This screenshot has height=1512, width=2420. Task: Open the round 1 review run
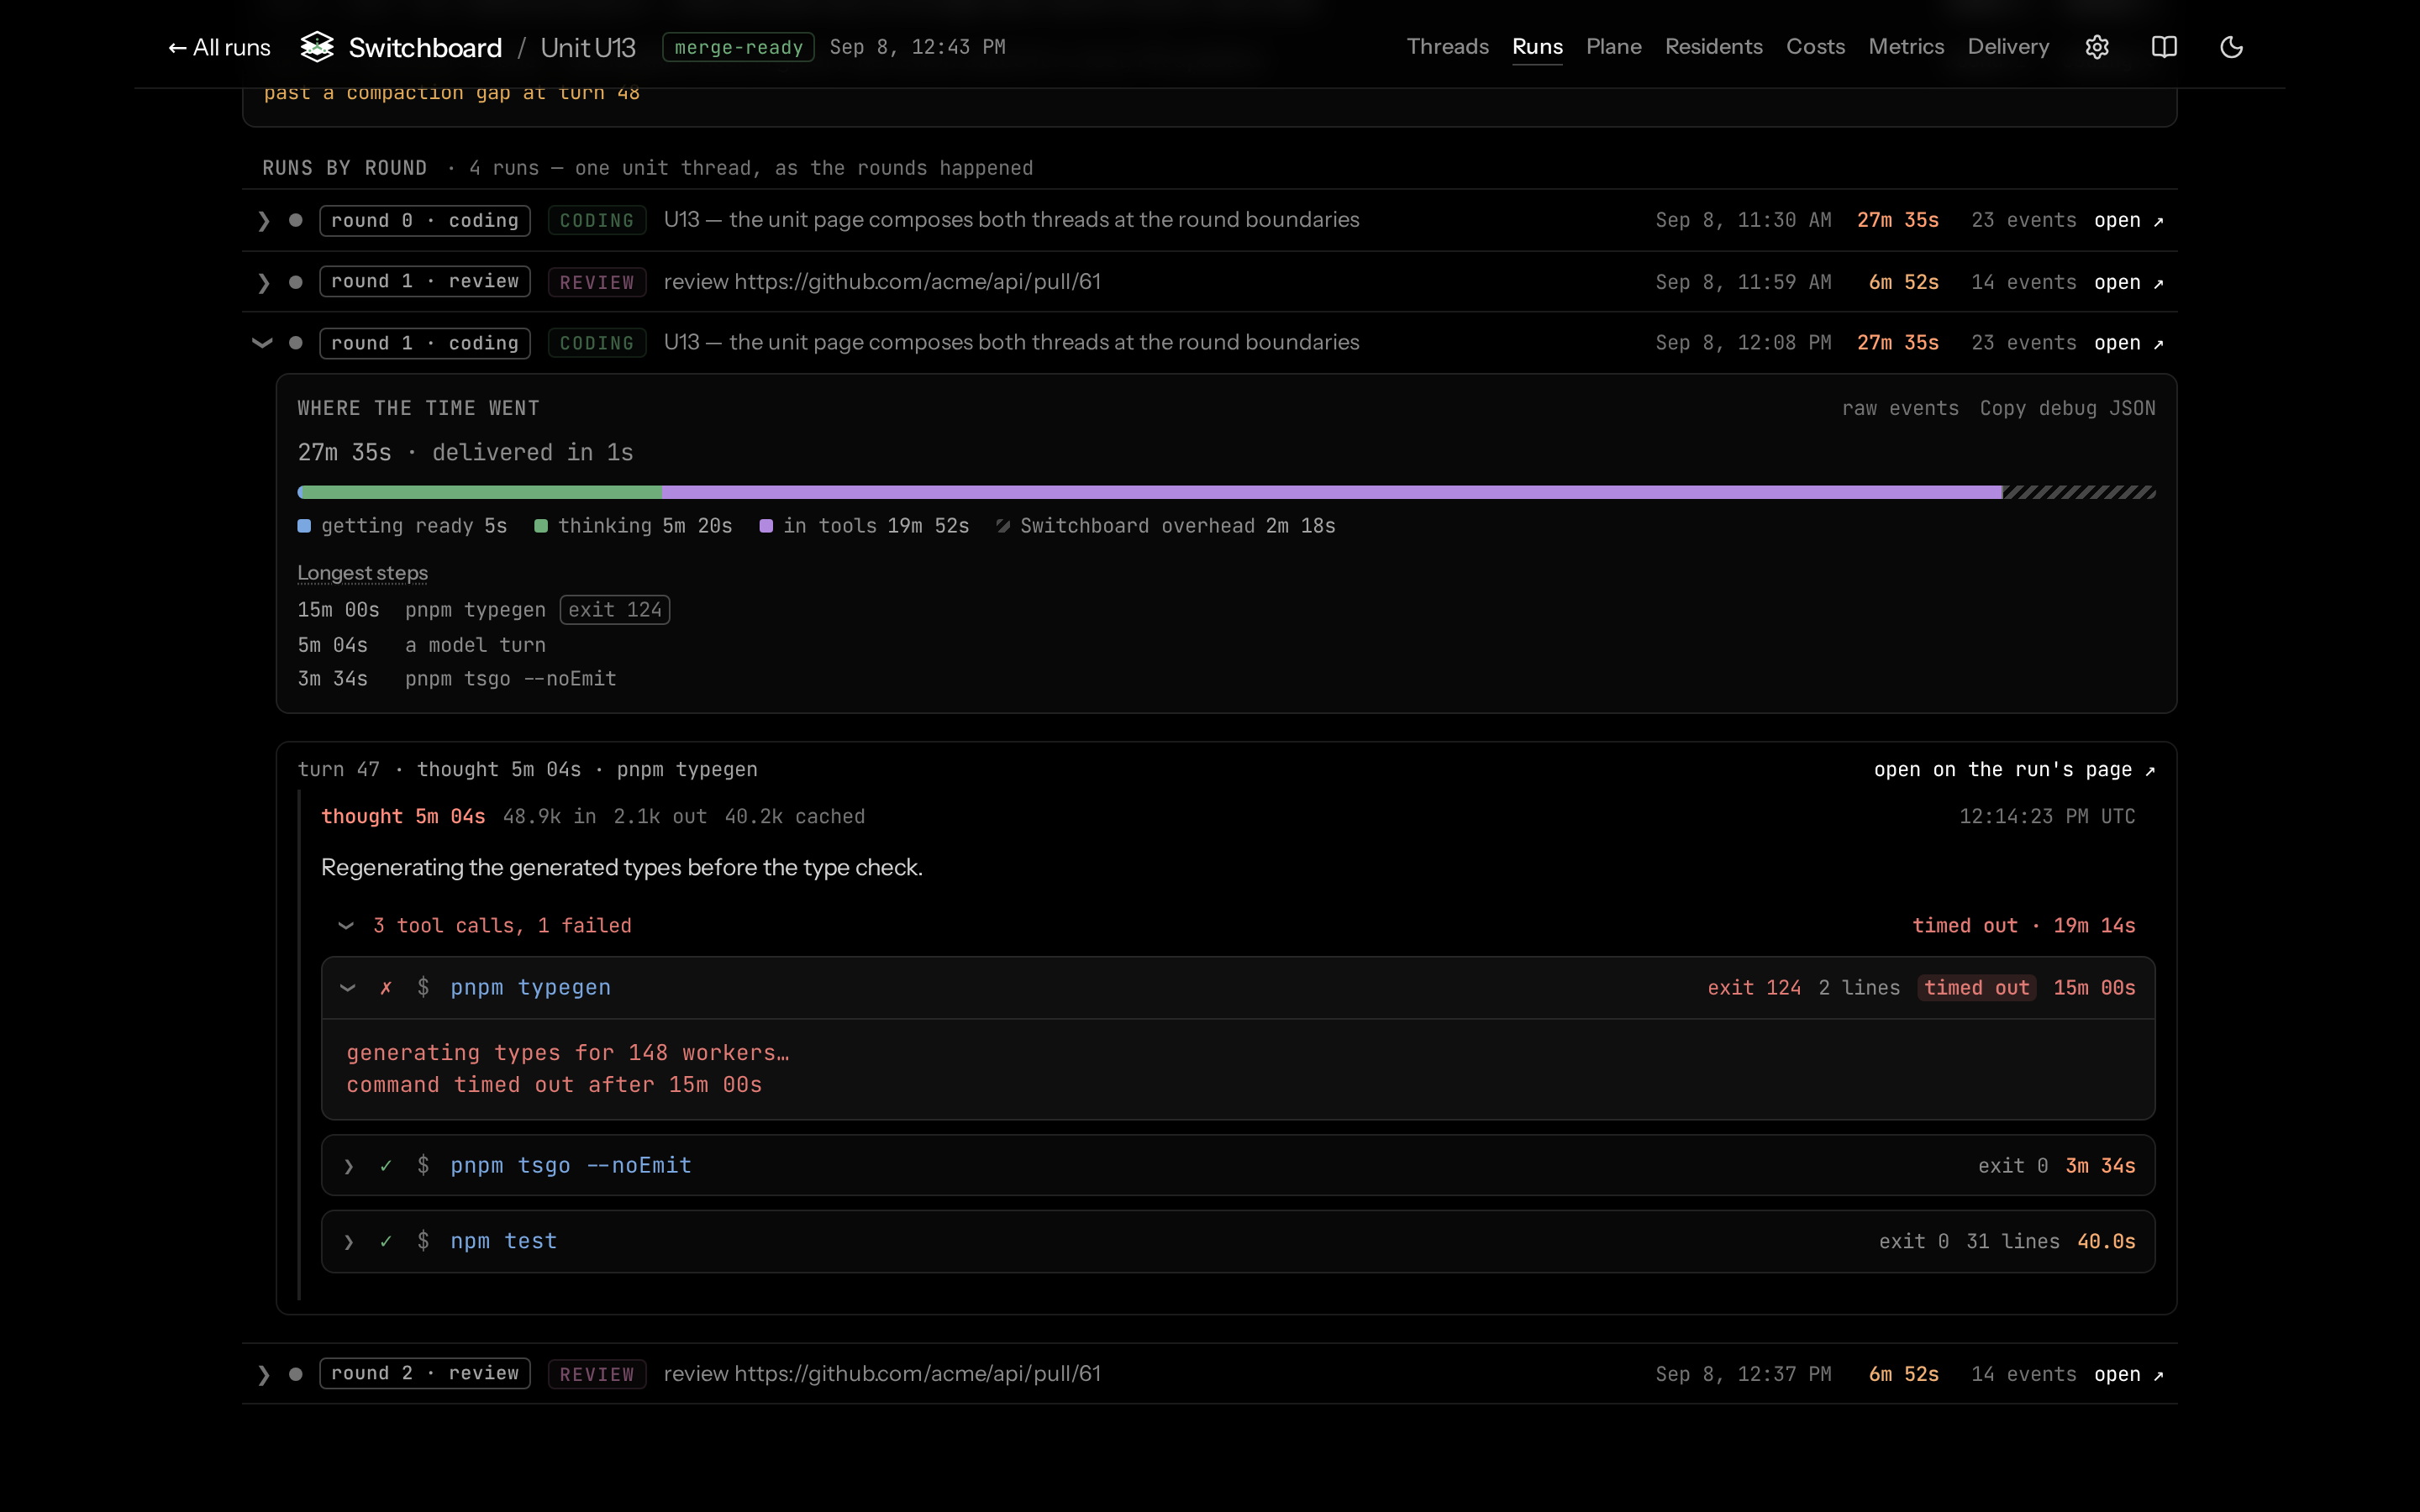click(2128, 283)
